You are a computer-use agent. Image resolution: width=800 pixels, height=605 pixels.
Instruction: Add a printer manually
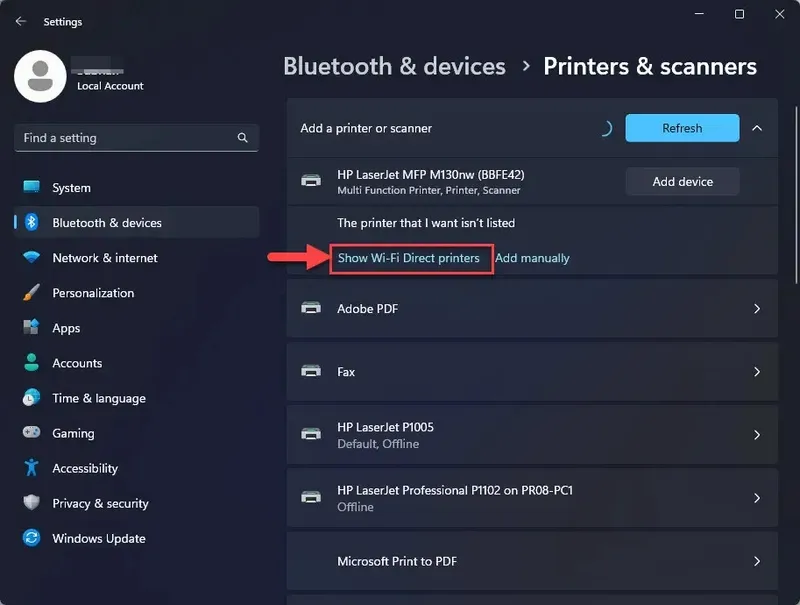pos(533,257)
